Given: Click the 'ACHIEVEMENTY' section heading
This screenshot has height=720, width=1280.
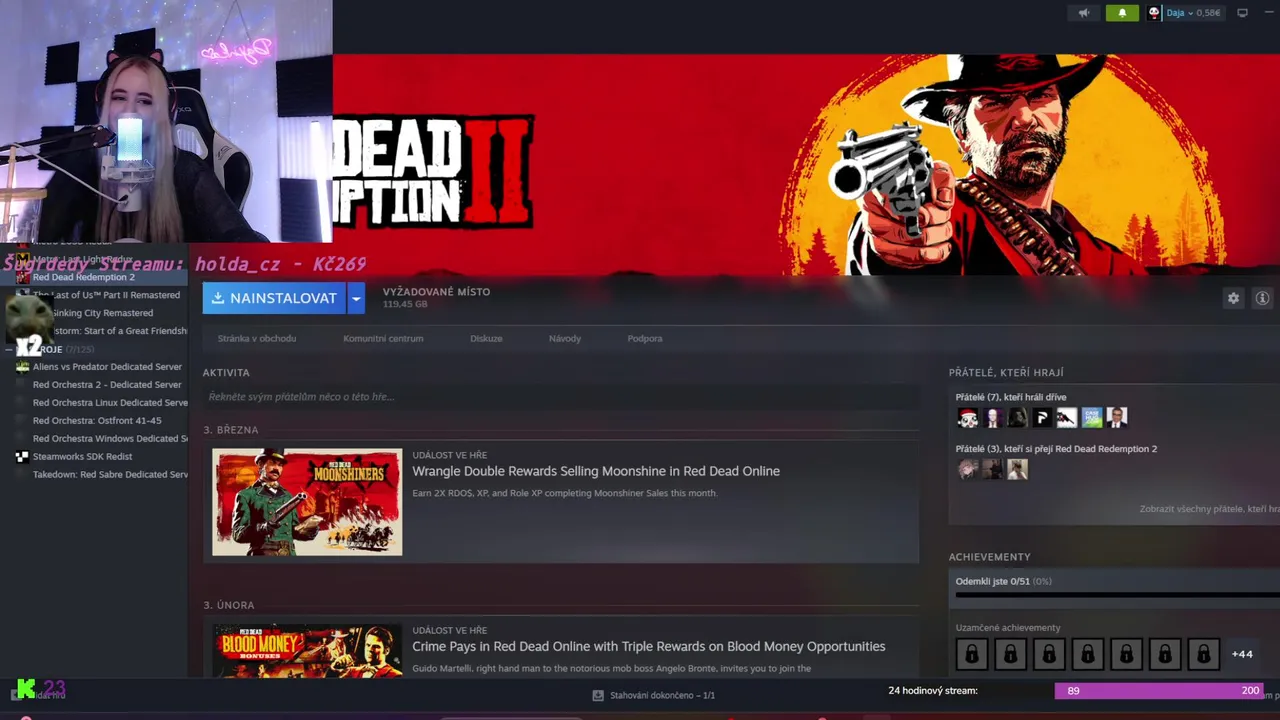Looking at the screenshot, I should coord(989,557).
